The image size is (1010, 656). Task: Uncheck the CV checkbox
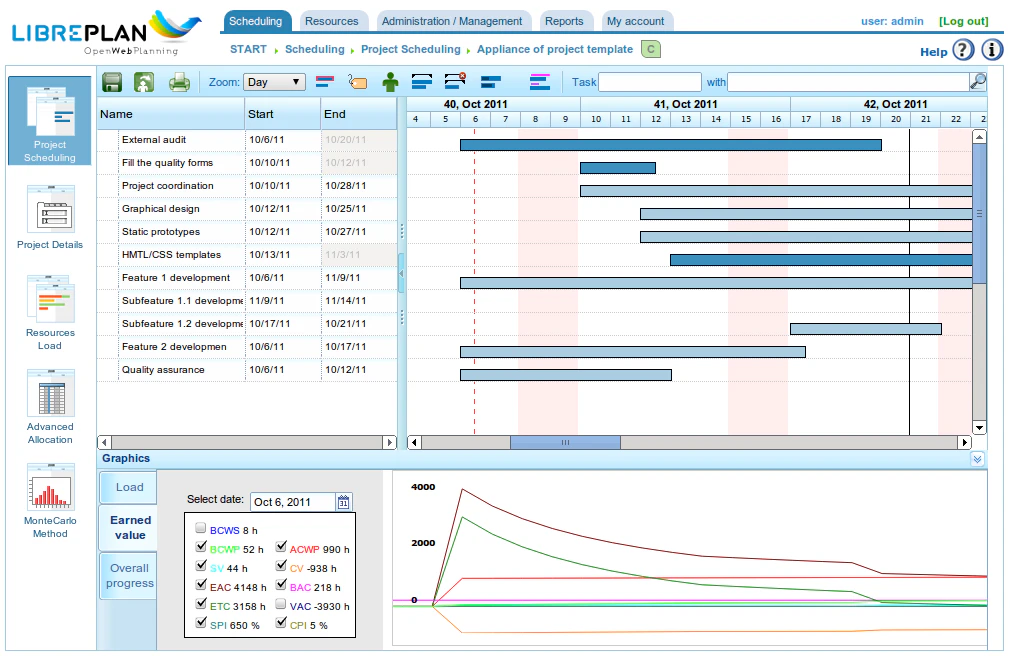tap(281, 566)
